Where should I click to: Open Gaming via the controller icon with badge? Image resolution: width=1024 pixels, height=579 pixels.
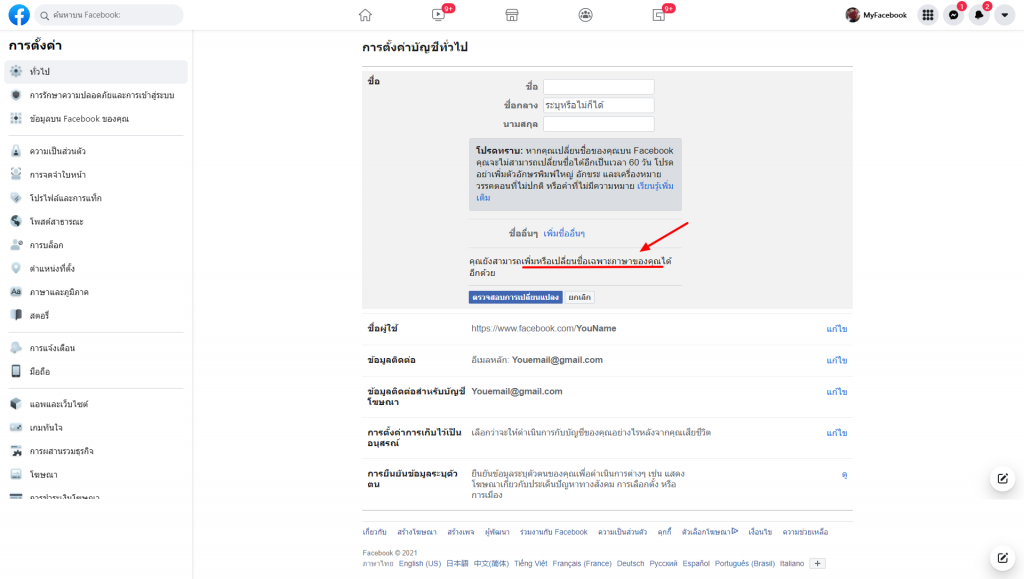coord(658,15)
